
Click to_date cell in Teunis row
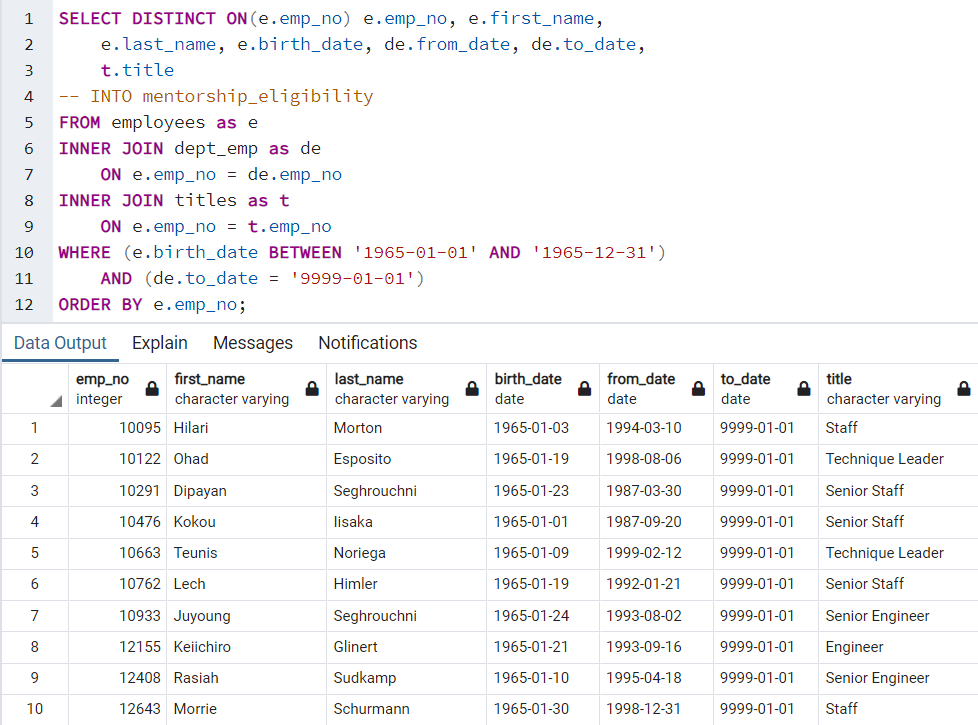[766, 553]
